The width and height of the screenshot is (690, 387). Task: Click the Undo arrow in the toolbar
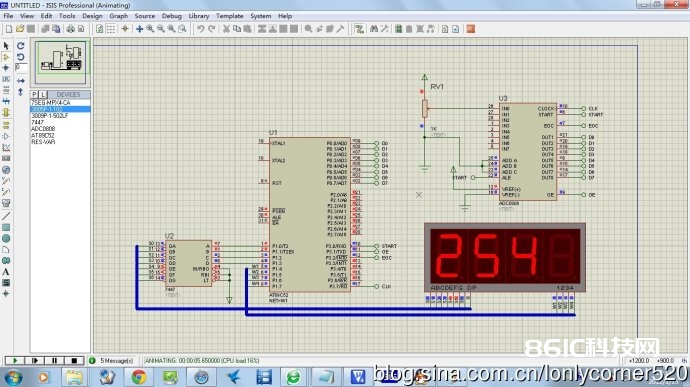201,29
